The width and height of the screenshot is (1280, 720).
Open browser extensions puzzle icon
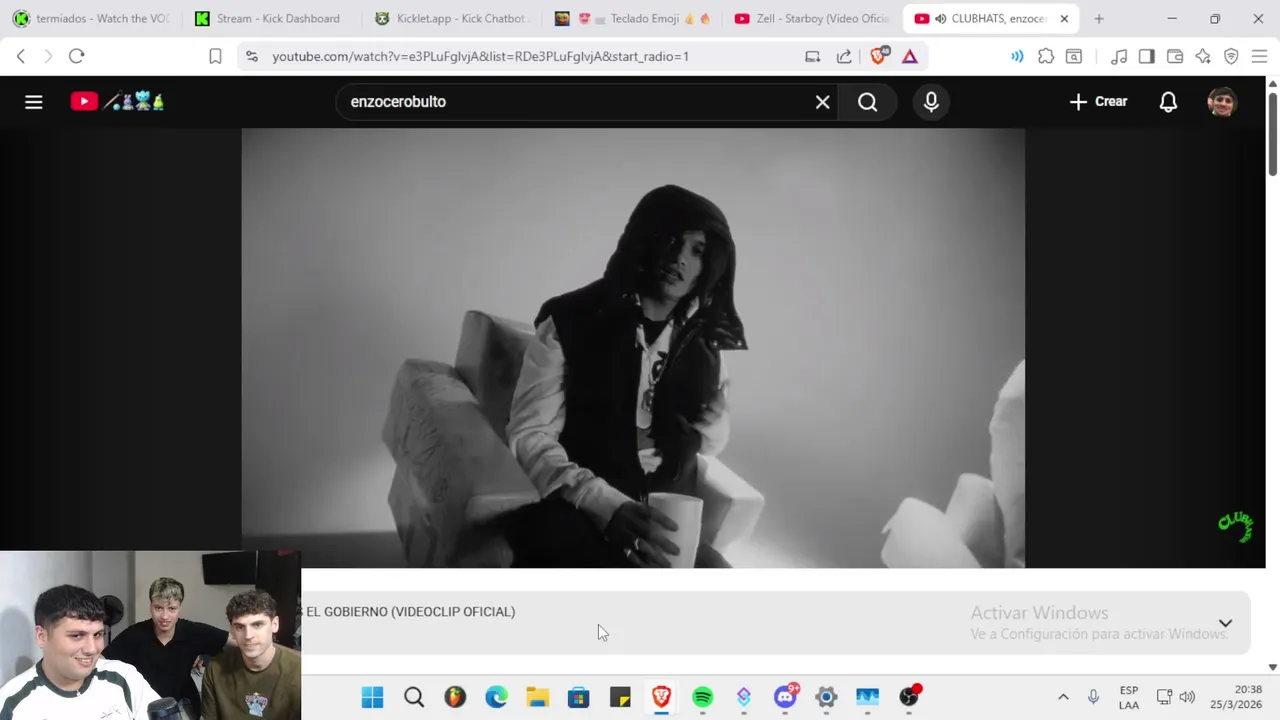[1046, 57]
